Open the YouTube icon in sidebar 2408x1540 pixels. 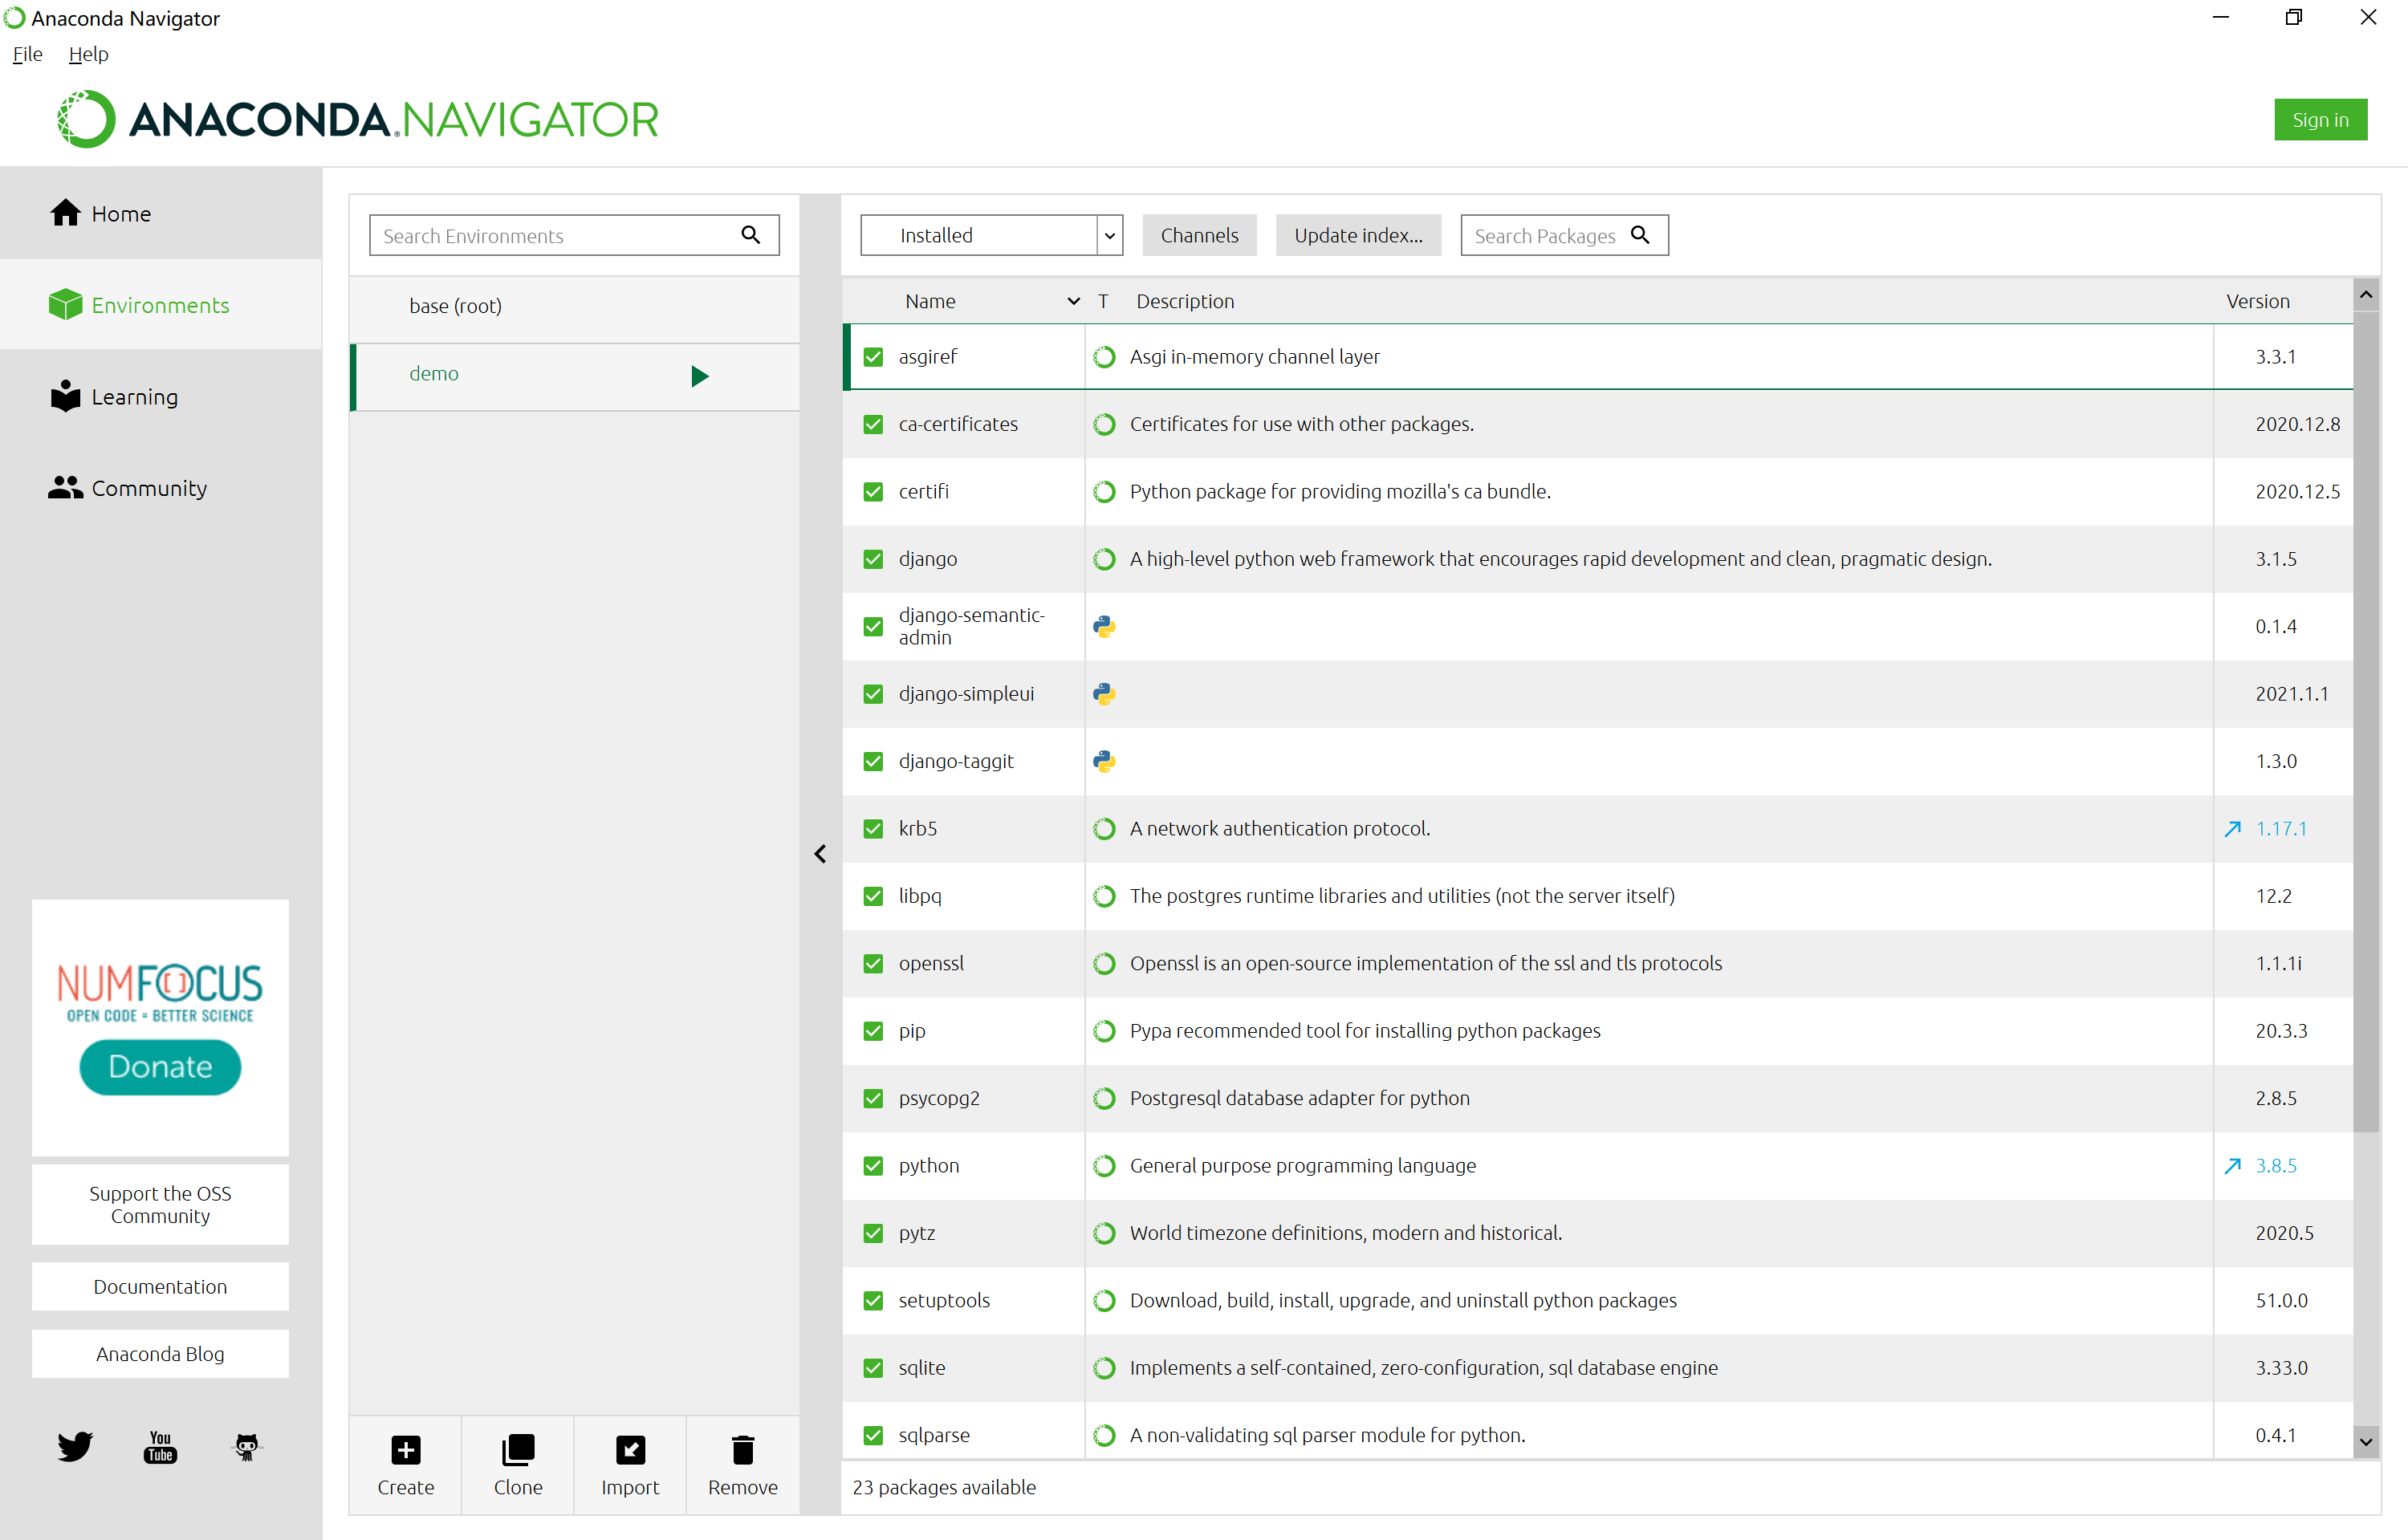point(160,1446)
